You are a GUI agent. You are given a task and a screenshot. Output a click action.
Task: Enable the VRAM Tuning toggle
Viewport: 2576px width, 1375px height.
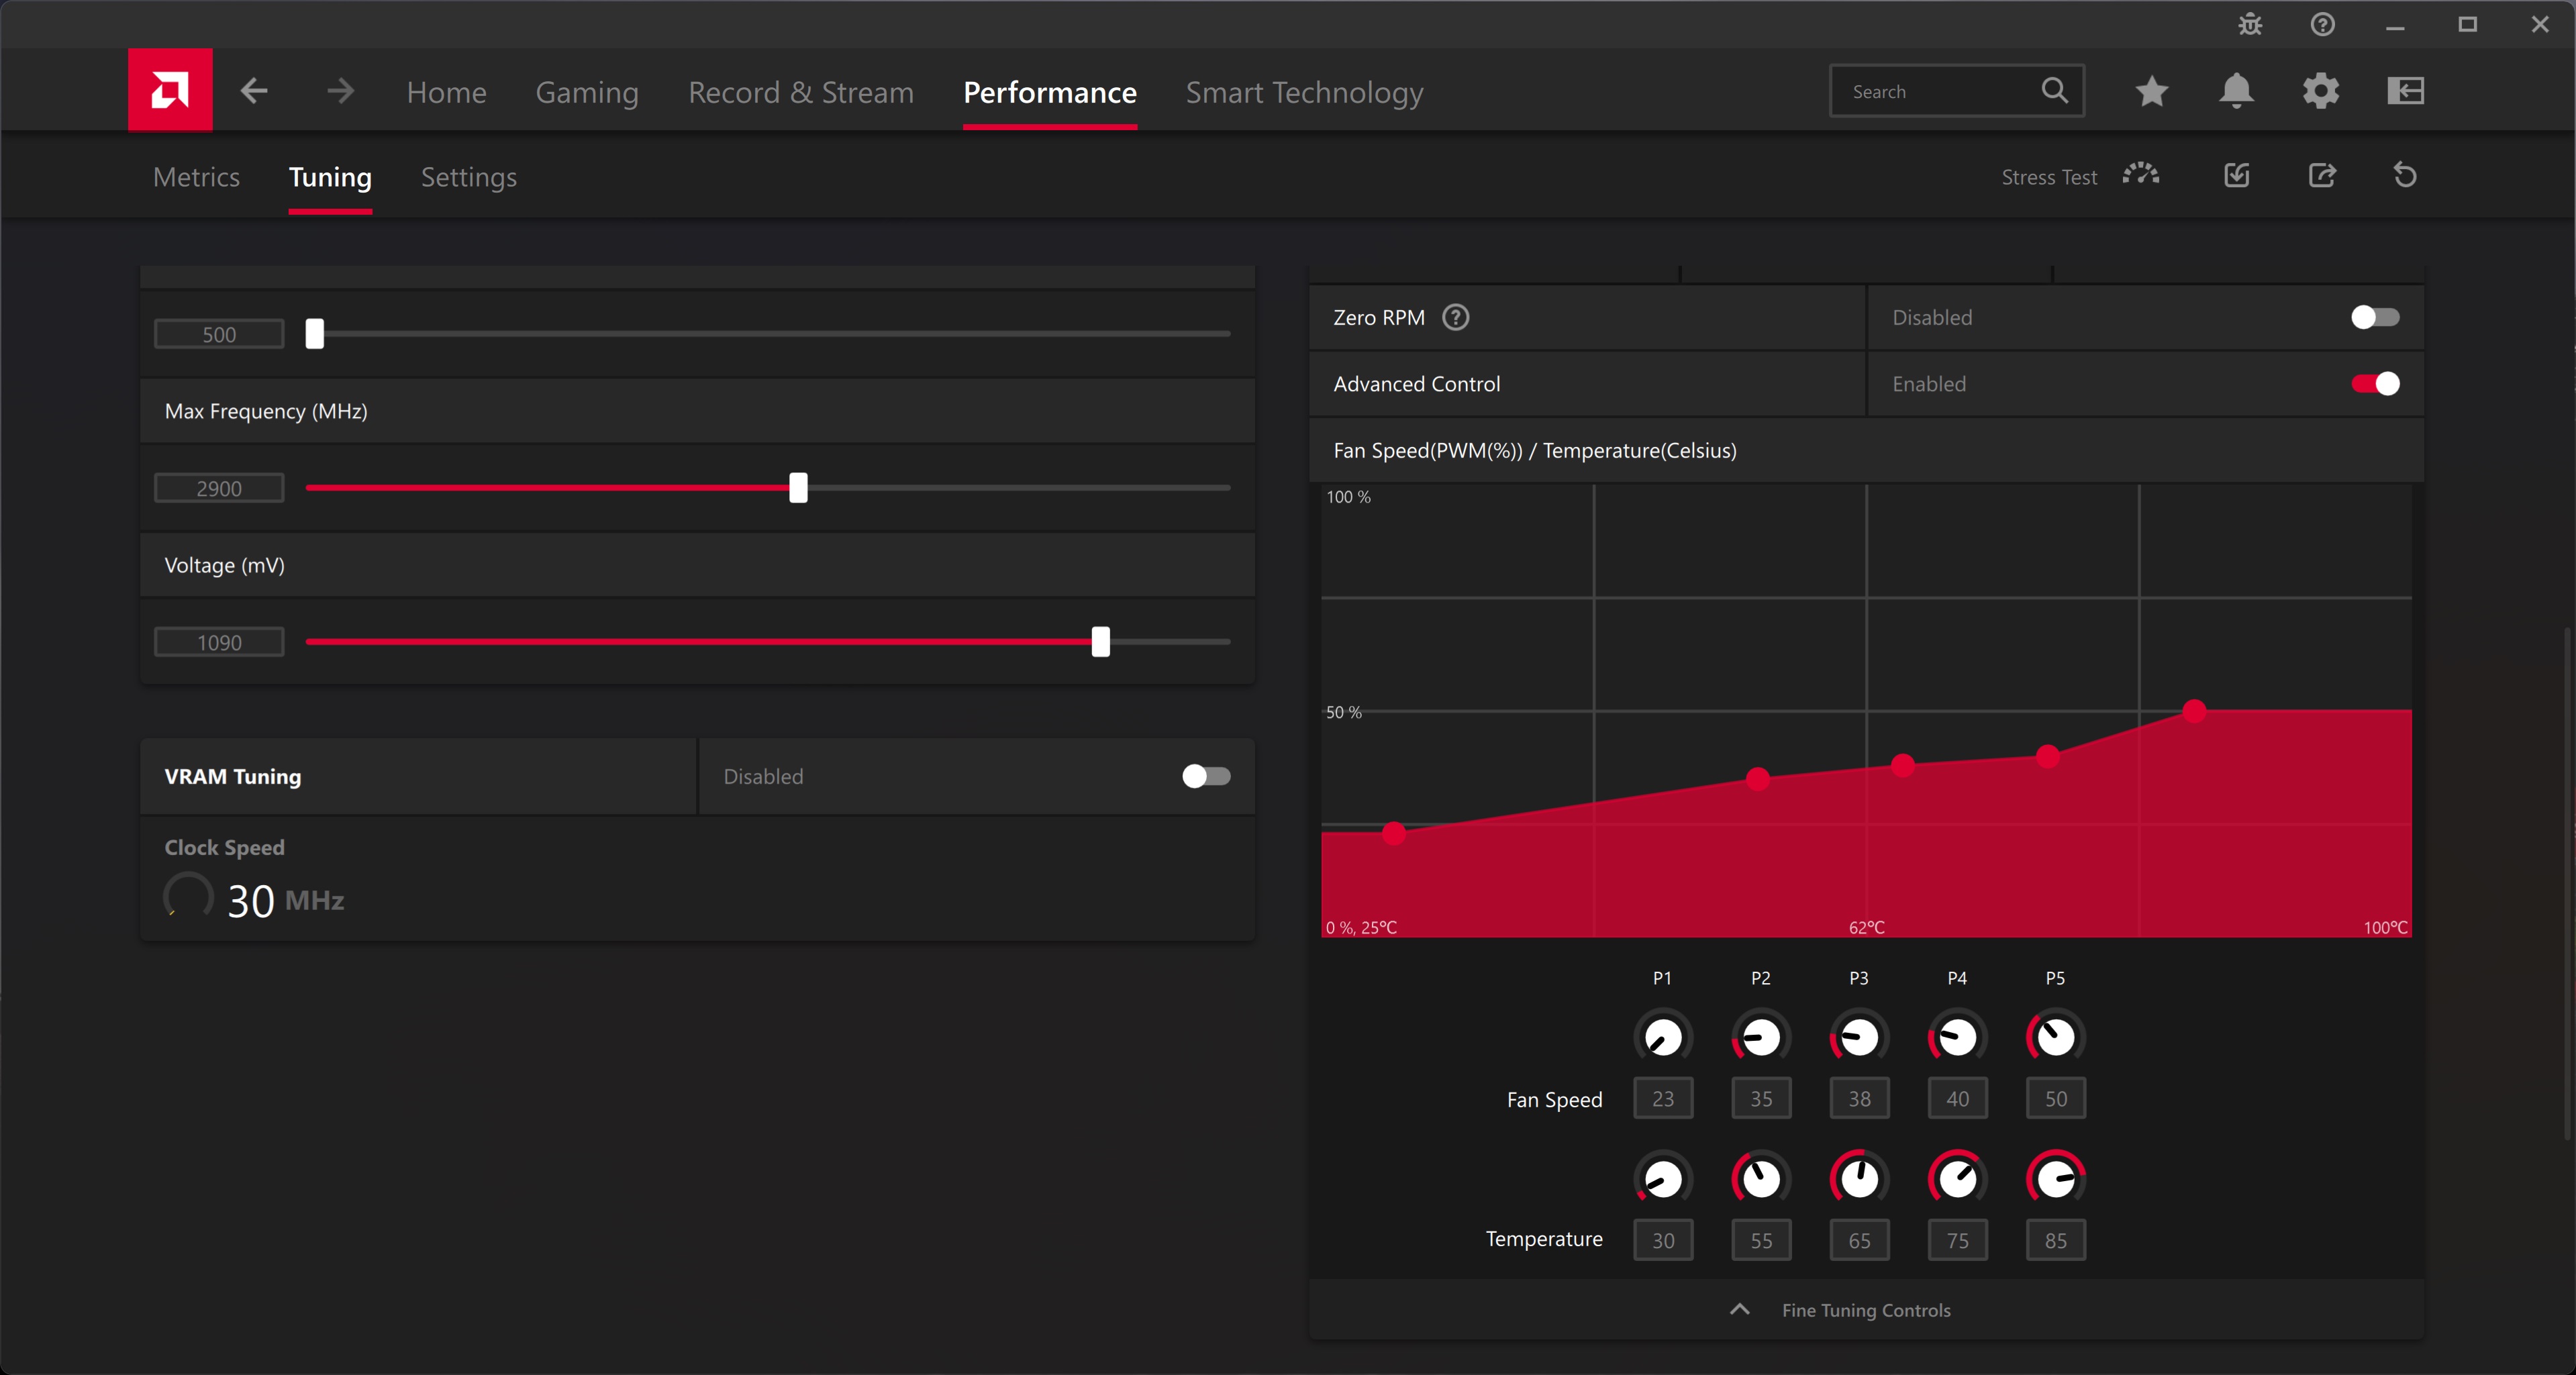[1206, 776]
